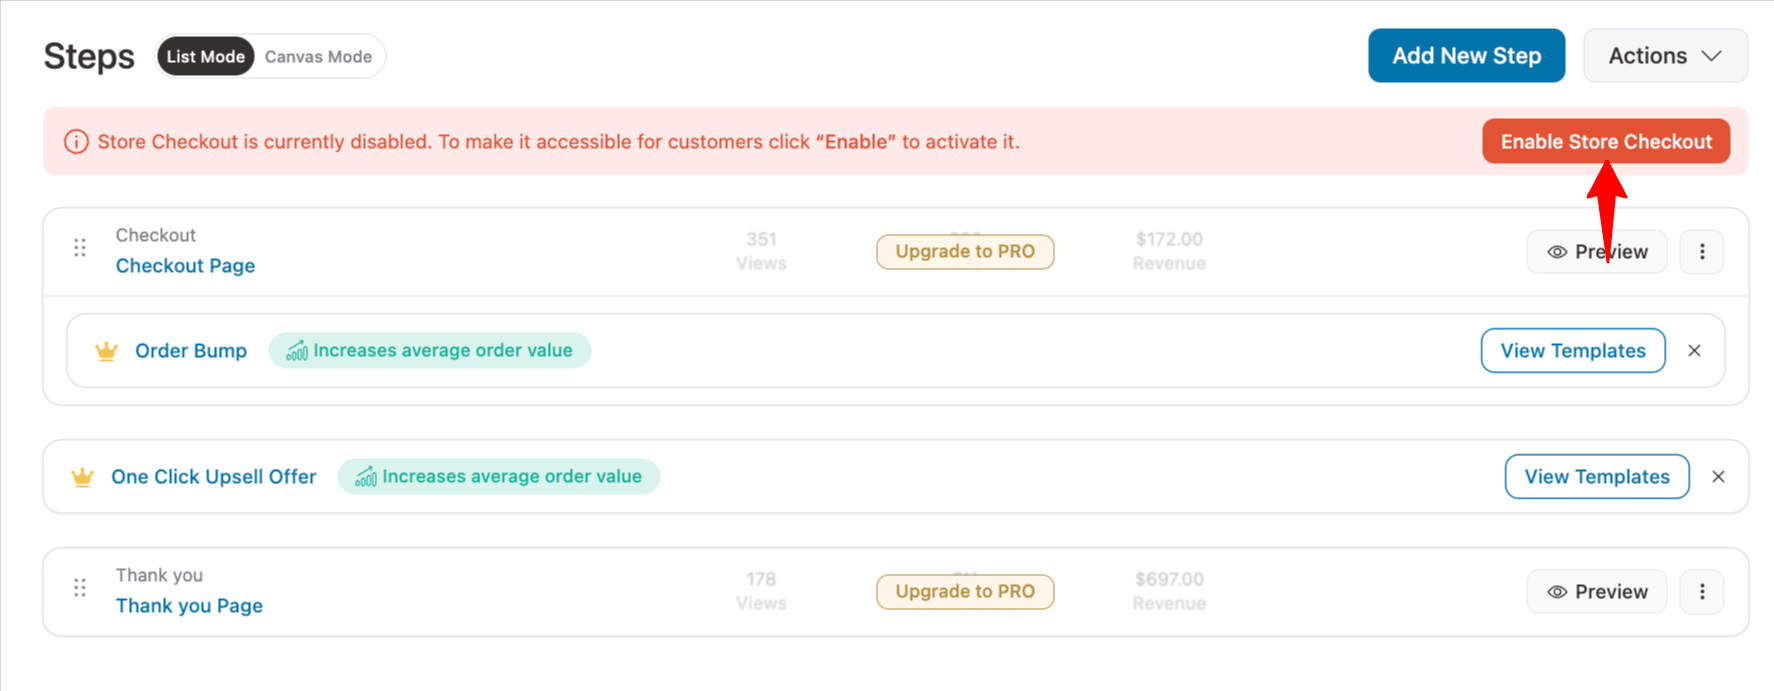View Templates for Order Bump
Screen dimensions: 1774x691
click(1572, 351)
